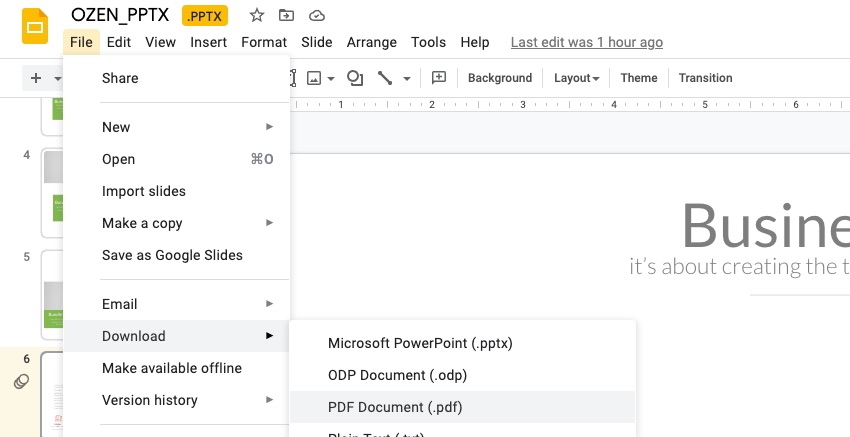Image resolution: width=850 pixels, height=437 pixels.
Task: Click the OZEN_PPTX document title
Action: pos(120,15)
